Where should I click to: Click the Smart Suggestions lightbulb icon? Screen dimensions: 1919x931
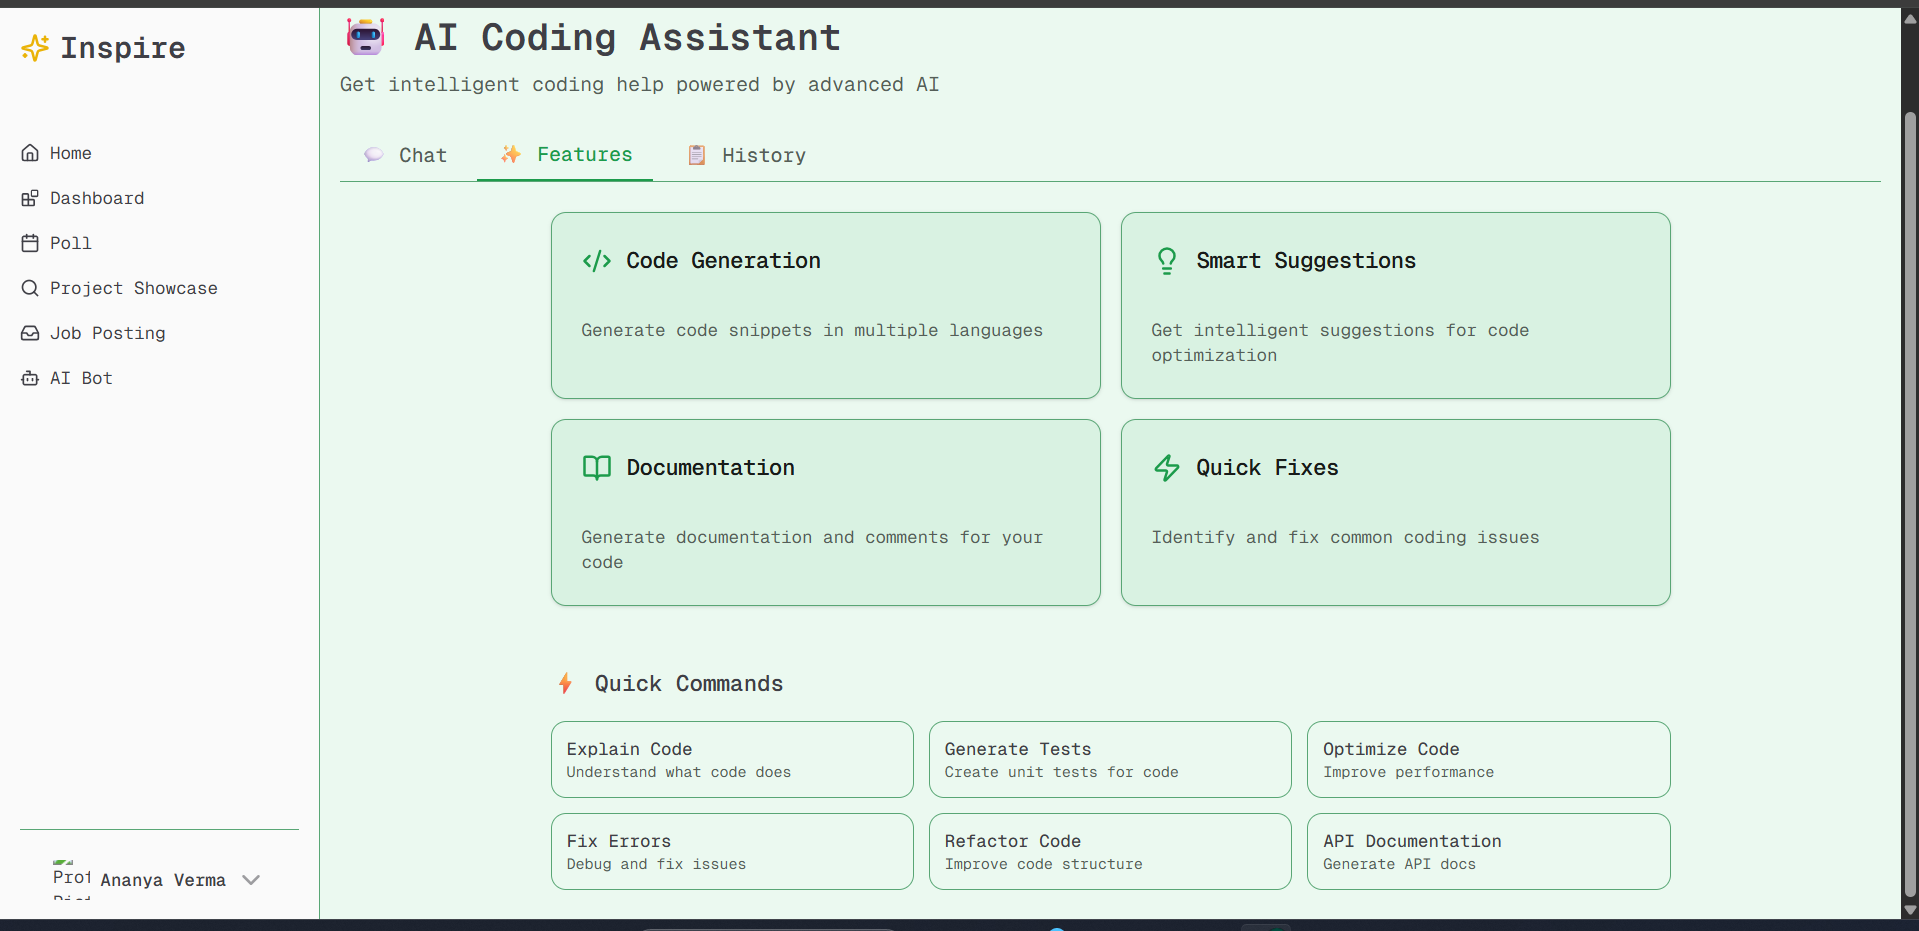[1166, 260]
